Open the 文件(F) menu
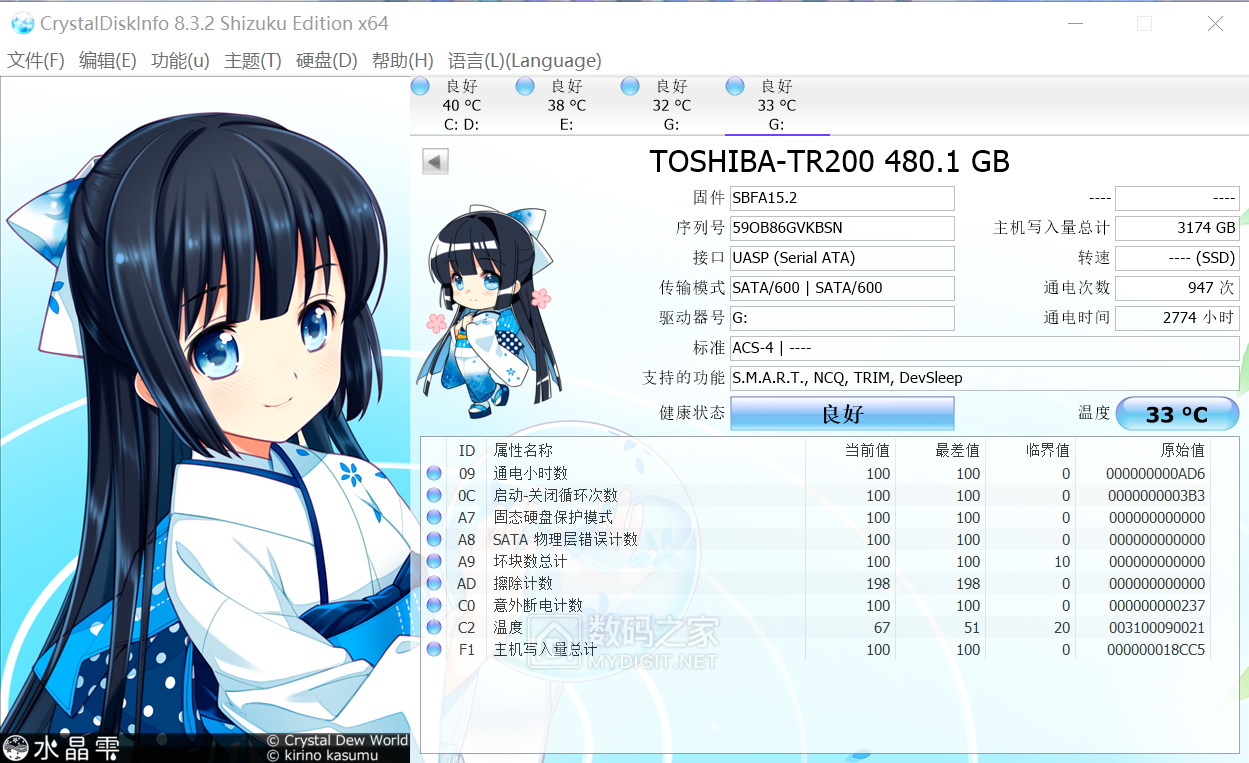This screenshot has height=763, width=1249. 36,60
